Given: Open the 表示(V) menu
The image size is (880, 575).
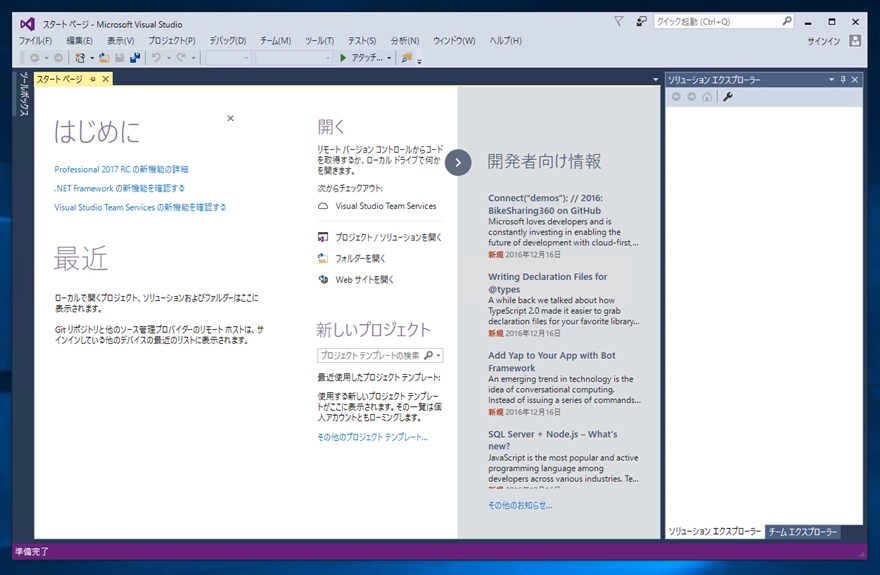Looking at the screenshot, I should (x=121, y=40).
